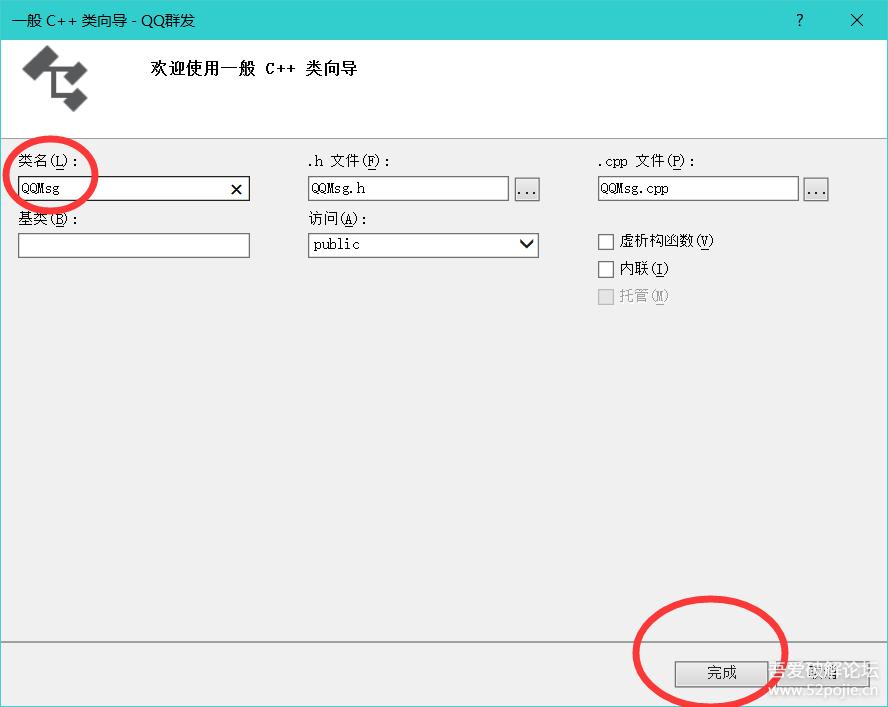
Task: Focus the 基类 base class input field
Action: [x=133, y=245]
